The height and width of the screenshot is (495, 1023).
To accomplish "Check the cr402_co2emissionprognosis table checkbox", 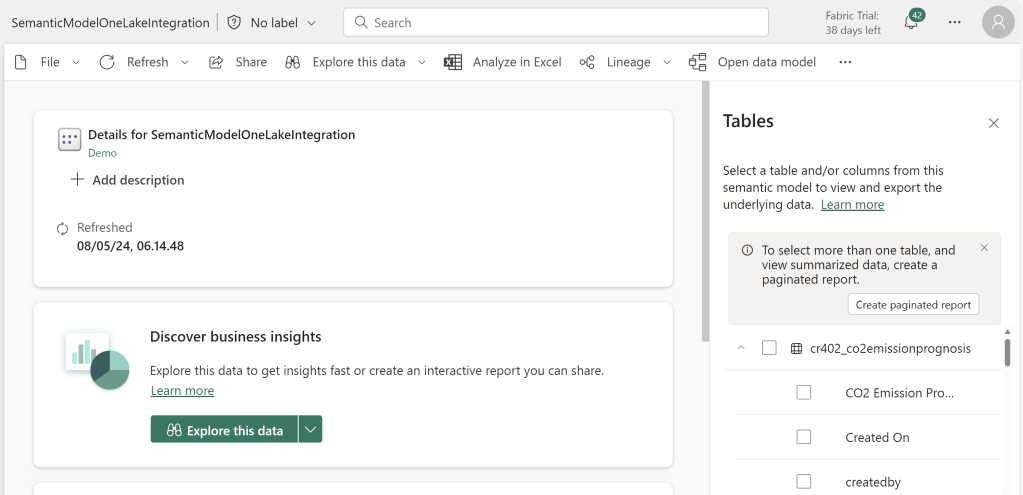I will 769,348.
